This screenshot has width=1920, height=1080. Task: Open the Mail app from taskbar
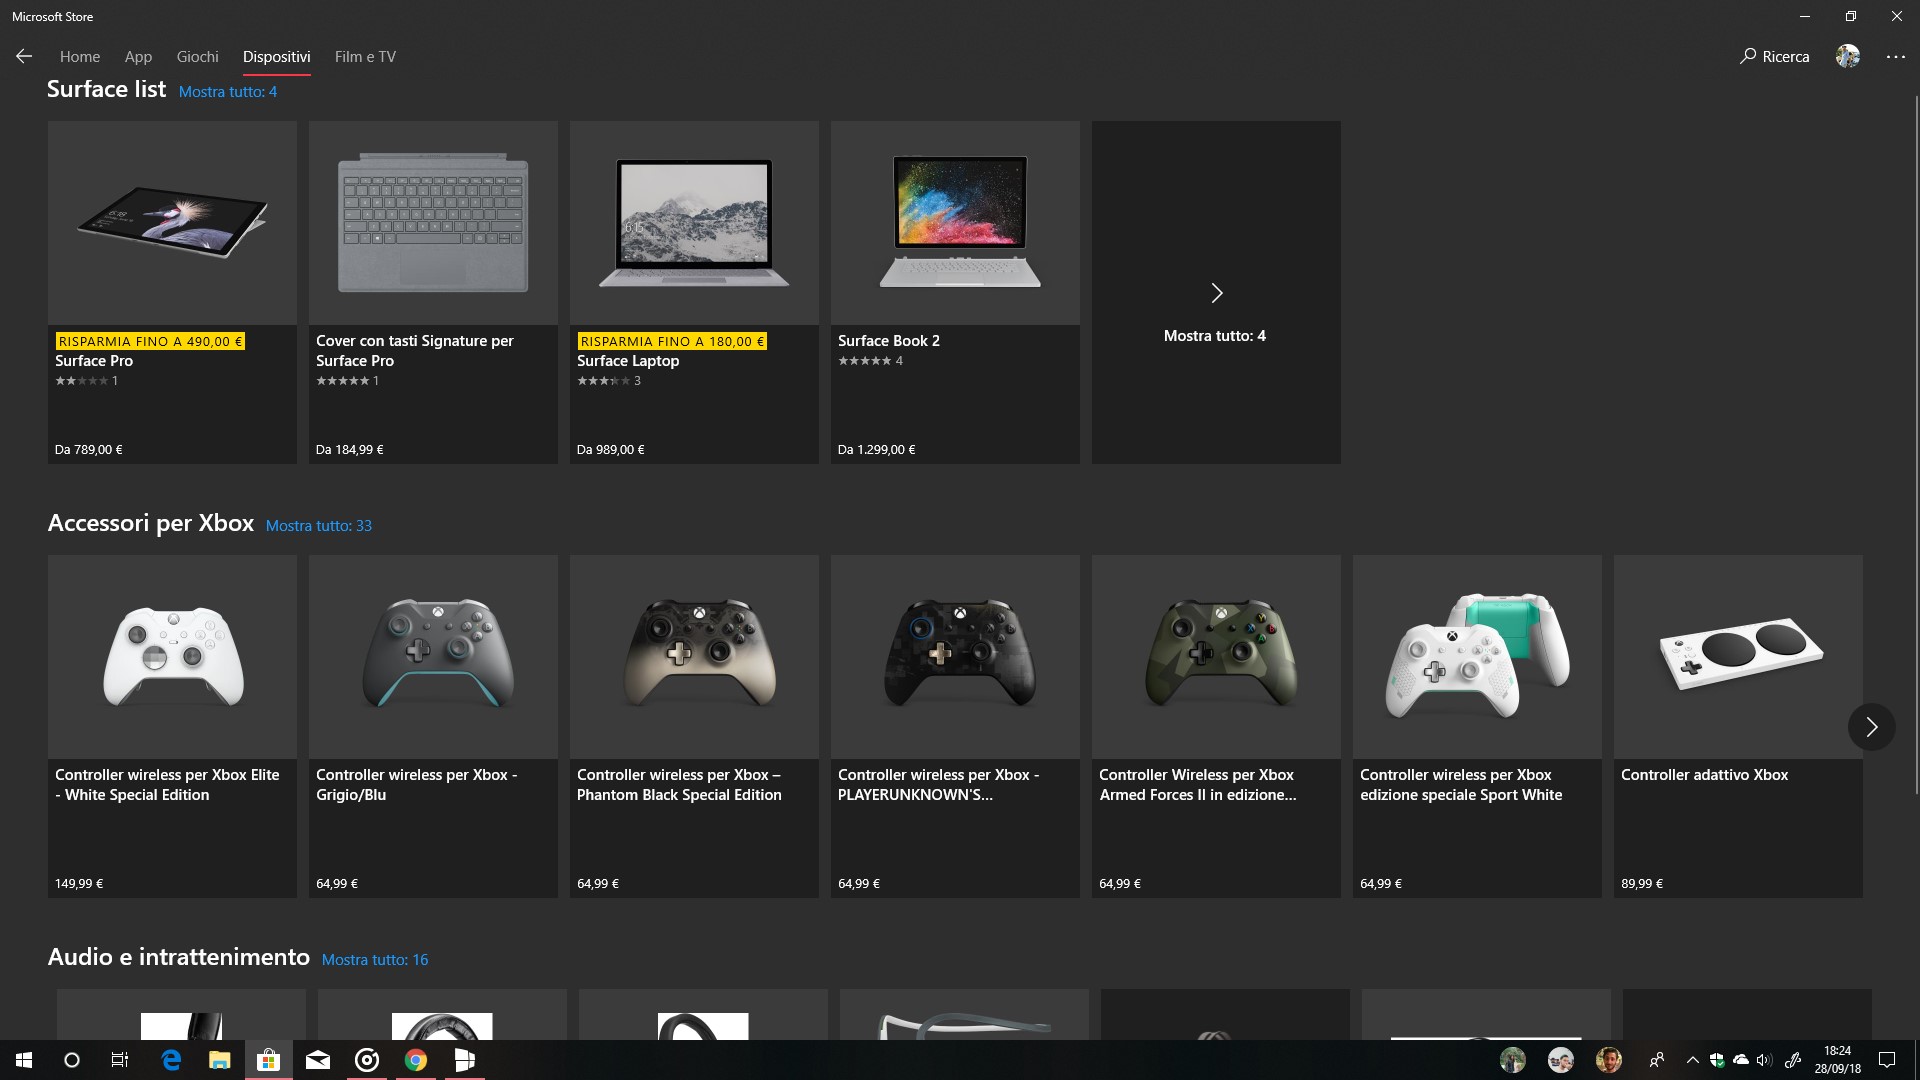tap(318, 1060)
